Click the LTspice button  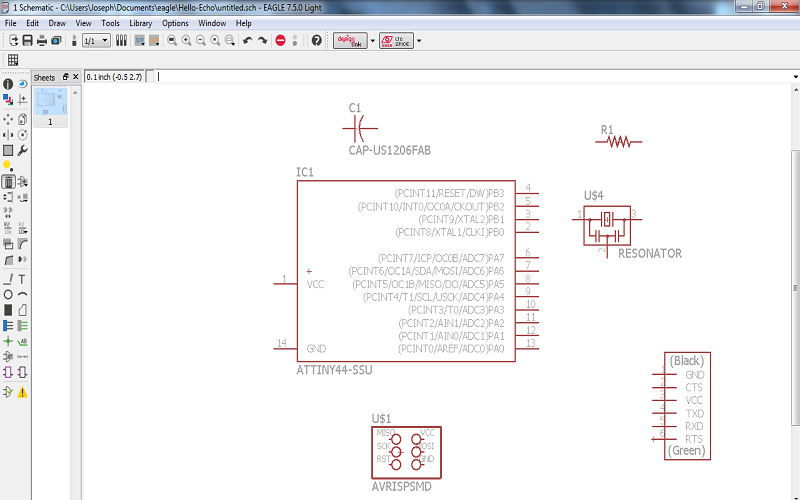click(396, 41)
